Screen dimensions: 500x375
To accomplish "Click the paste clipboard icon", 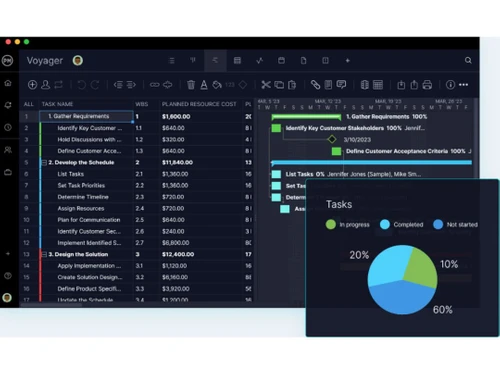I will click(x=292, y=85).
